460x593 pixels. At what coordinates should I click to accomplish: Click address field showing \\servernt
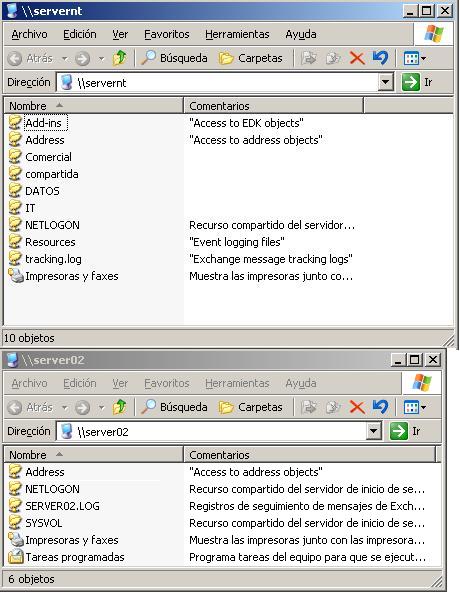(x=219, y=82)
